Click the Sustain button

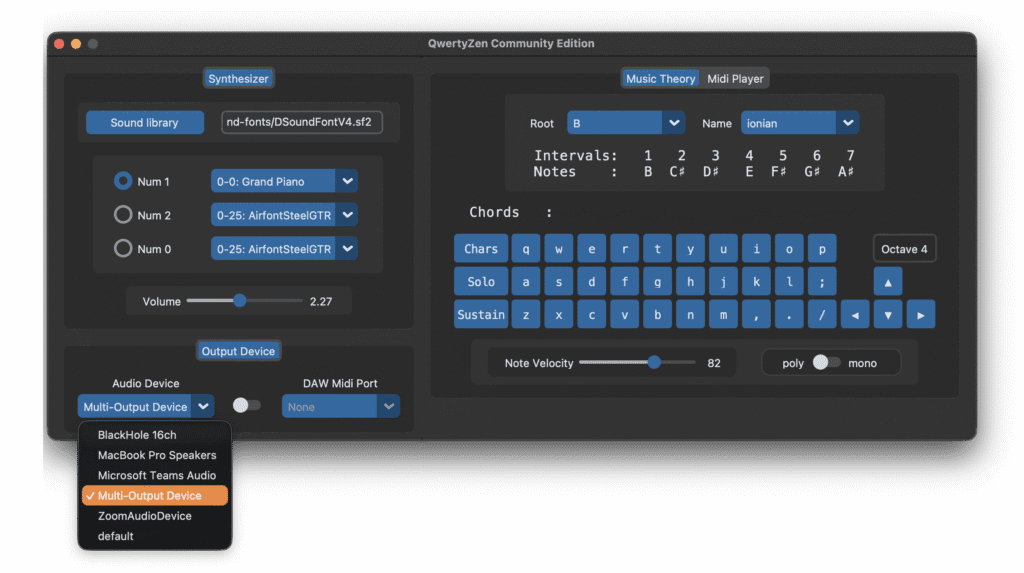[481, 314]
